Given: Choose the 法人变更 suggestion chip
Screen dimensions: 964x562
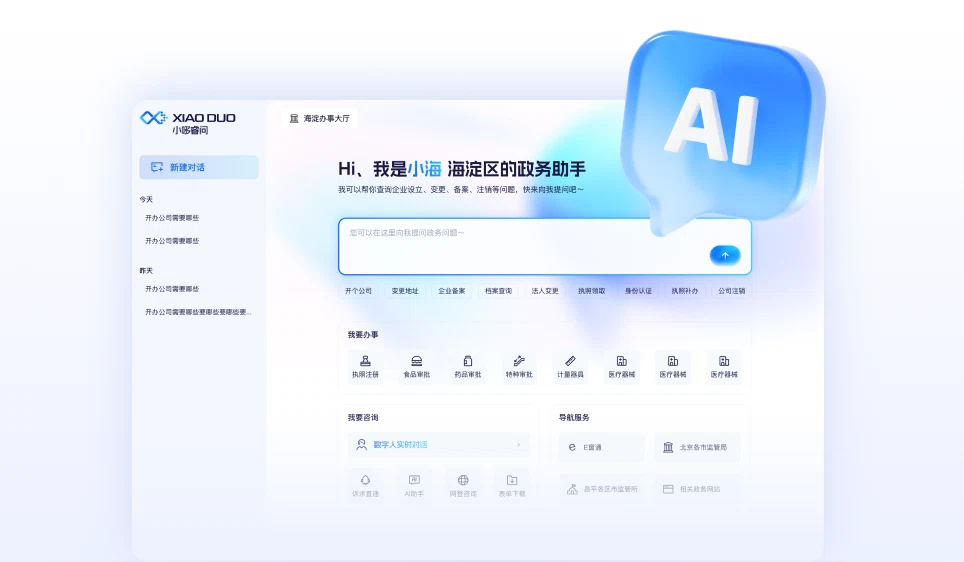Looking at the screenshot, I should [x=545, y=291].
